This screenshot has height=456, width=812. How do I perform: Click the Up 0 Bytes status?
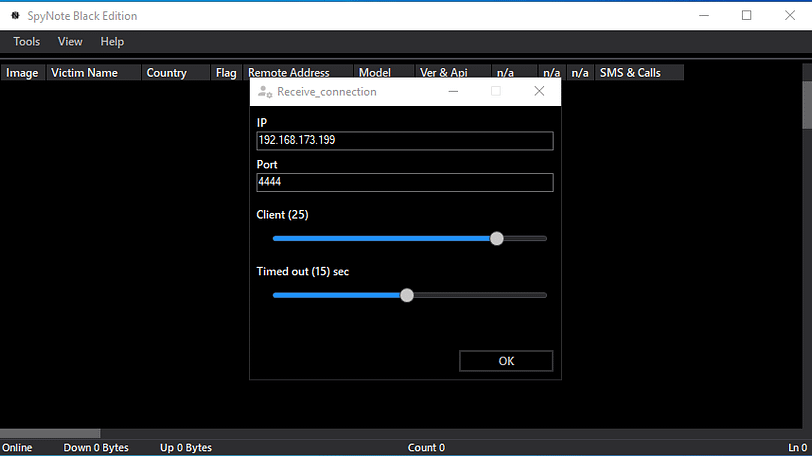pyautogui.click(x=186, y=448)
